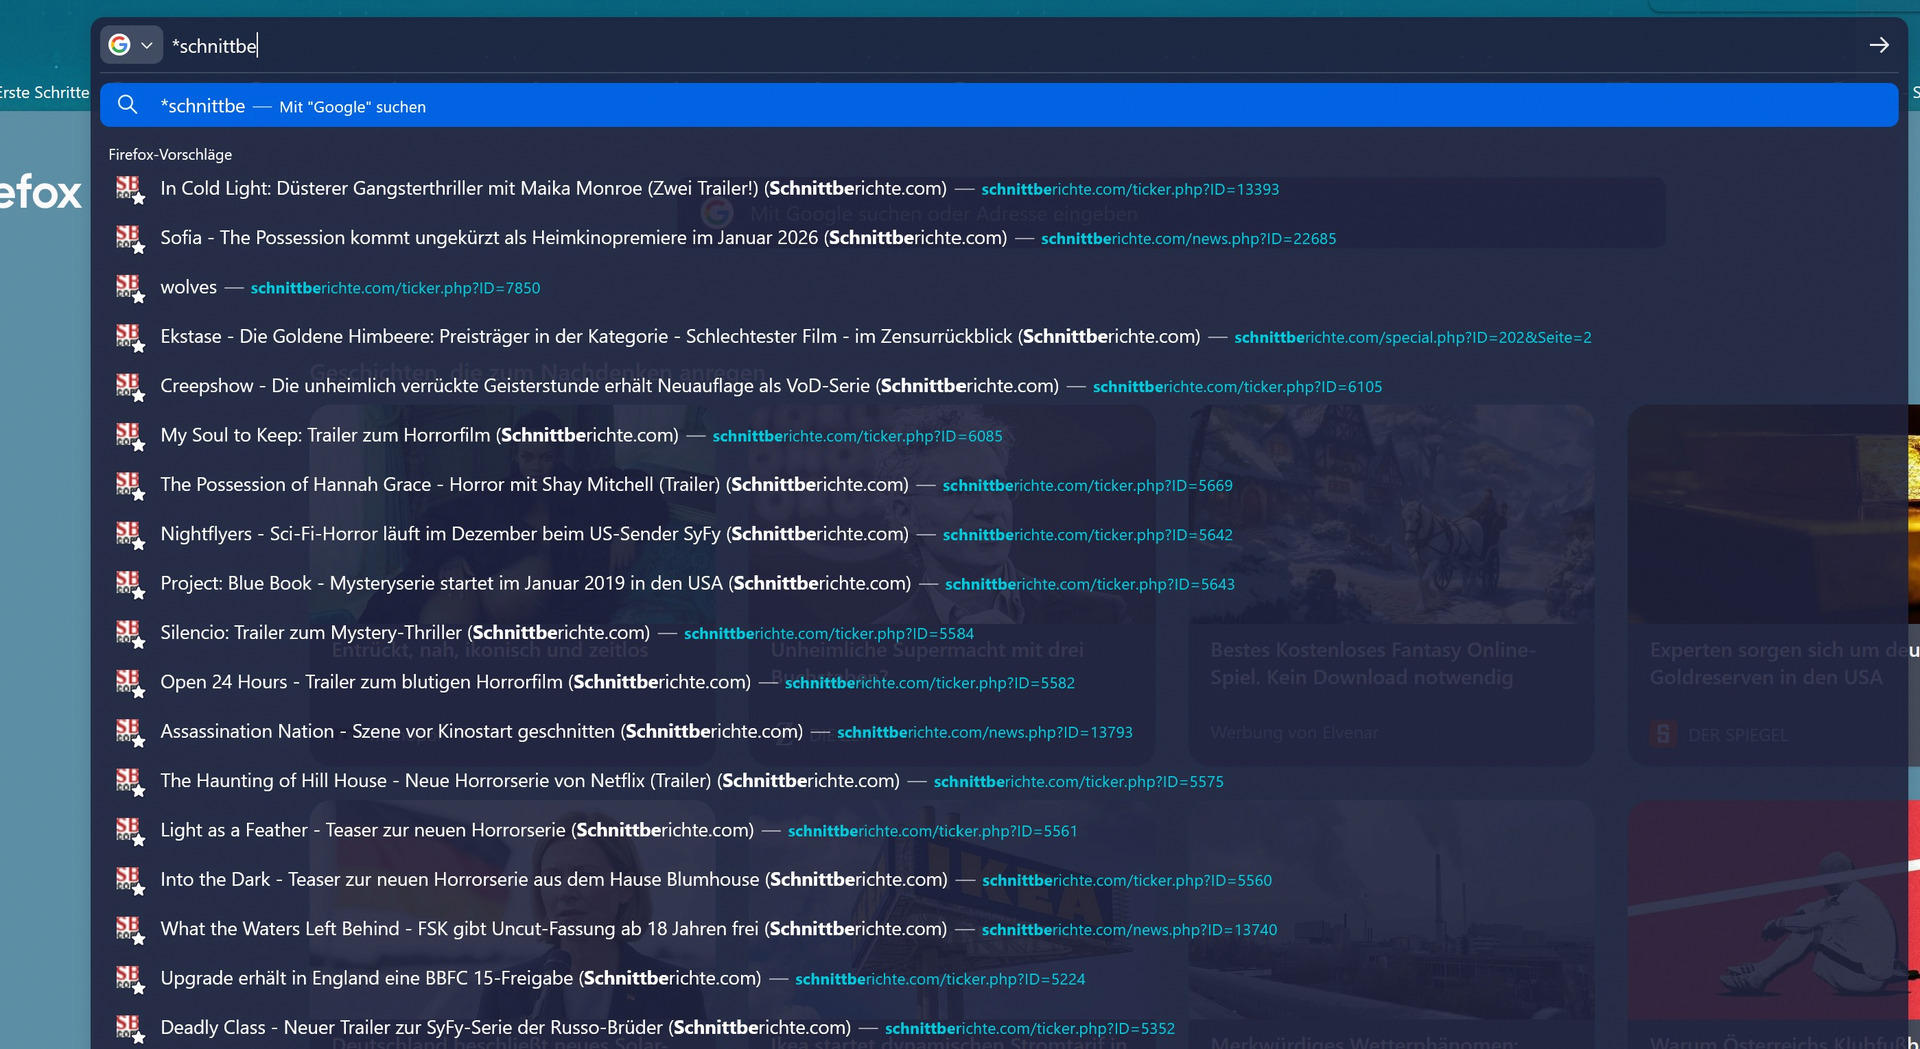Open 'Light as a Feather' teaser suggestion

(x=999, y=830)
